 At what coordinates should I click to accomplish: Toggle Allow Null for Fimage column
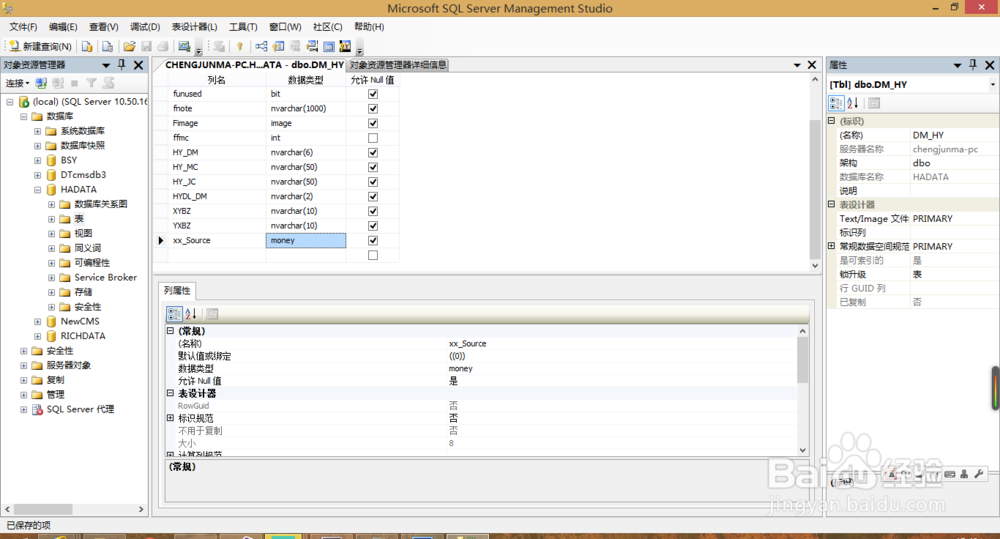373,123
